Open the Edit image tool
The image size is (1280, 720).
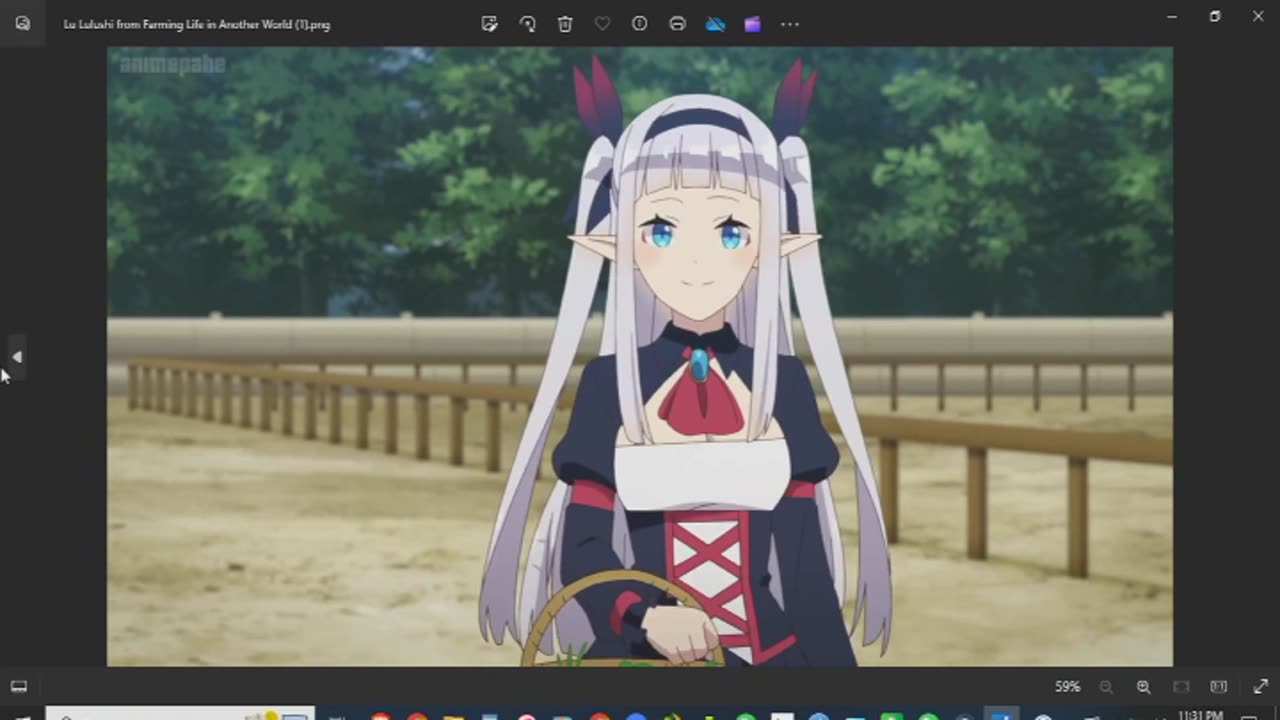coord(489,24)
